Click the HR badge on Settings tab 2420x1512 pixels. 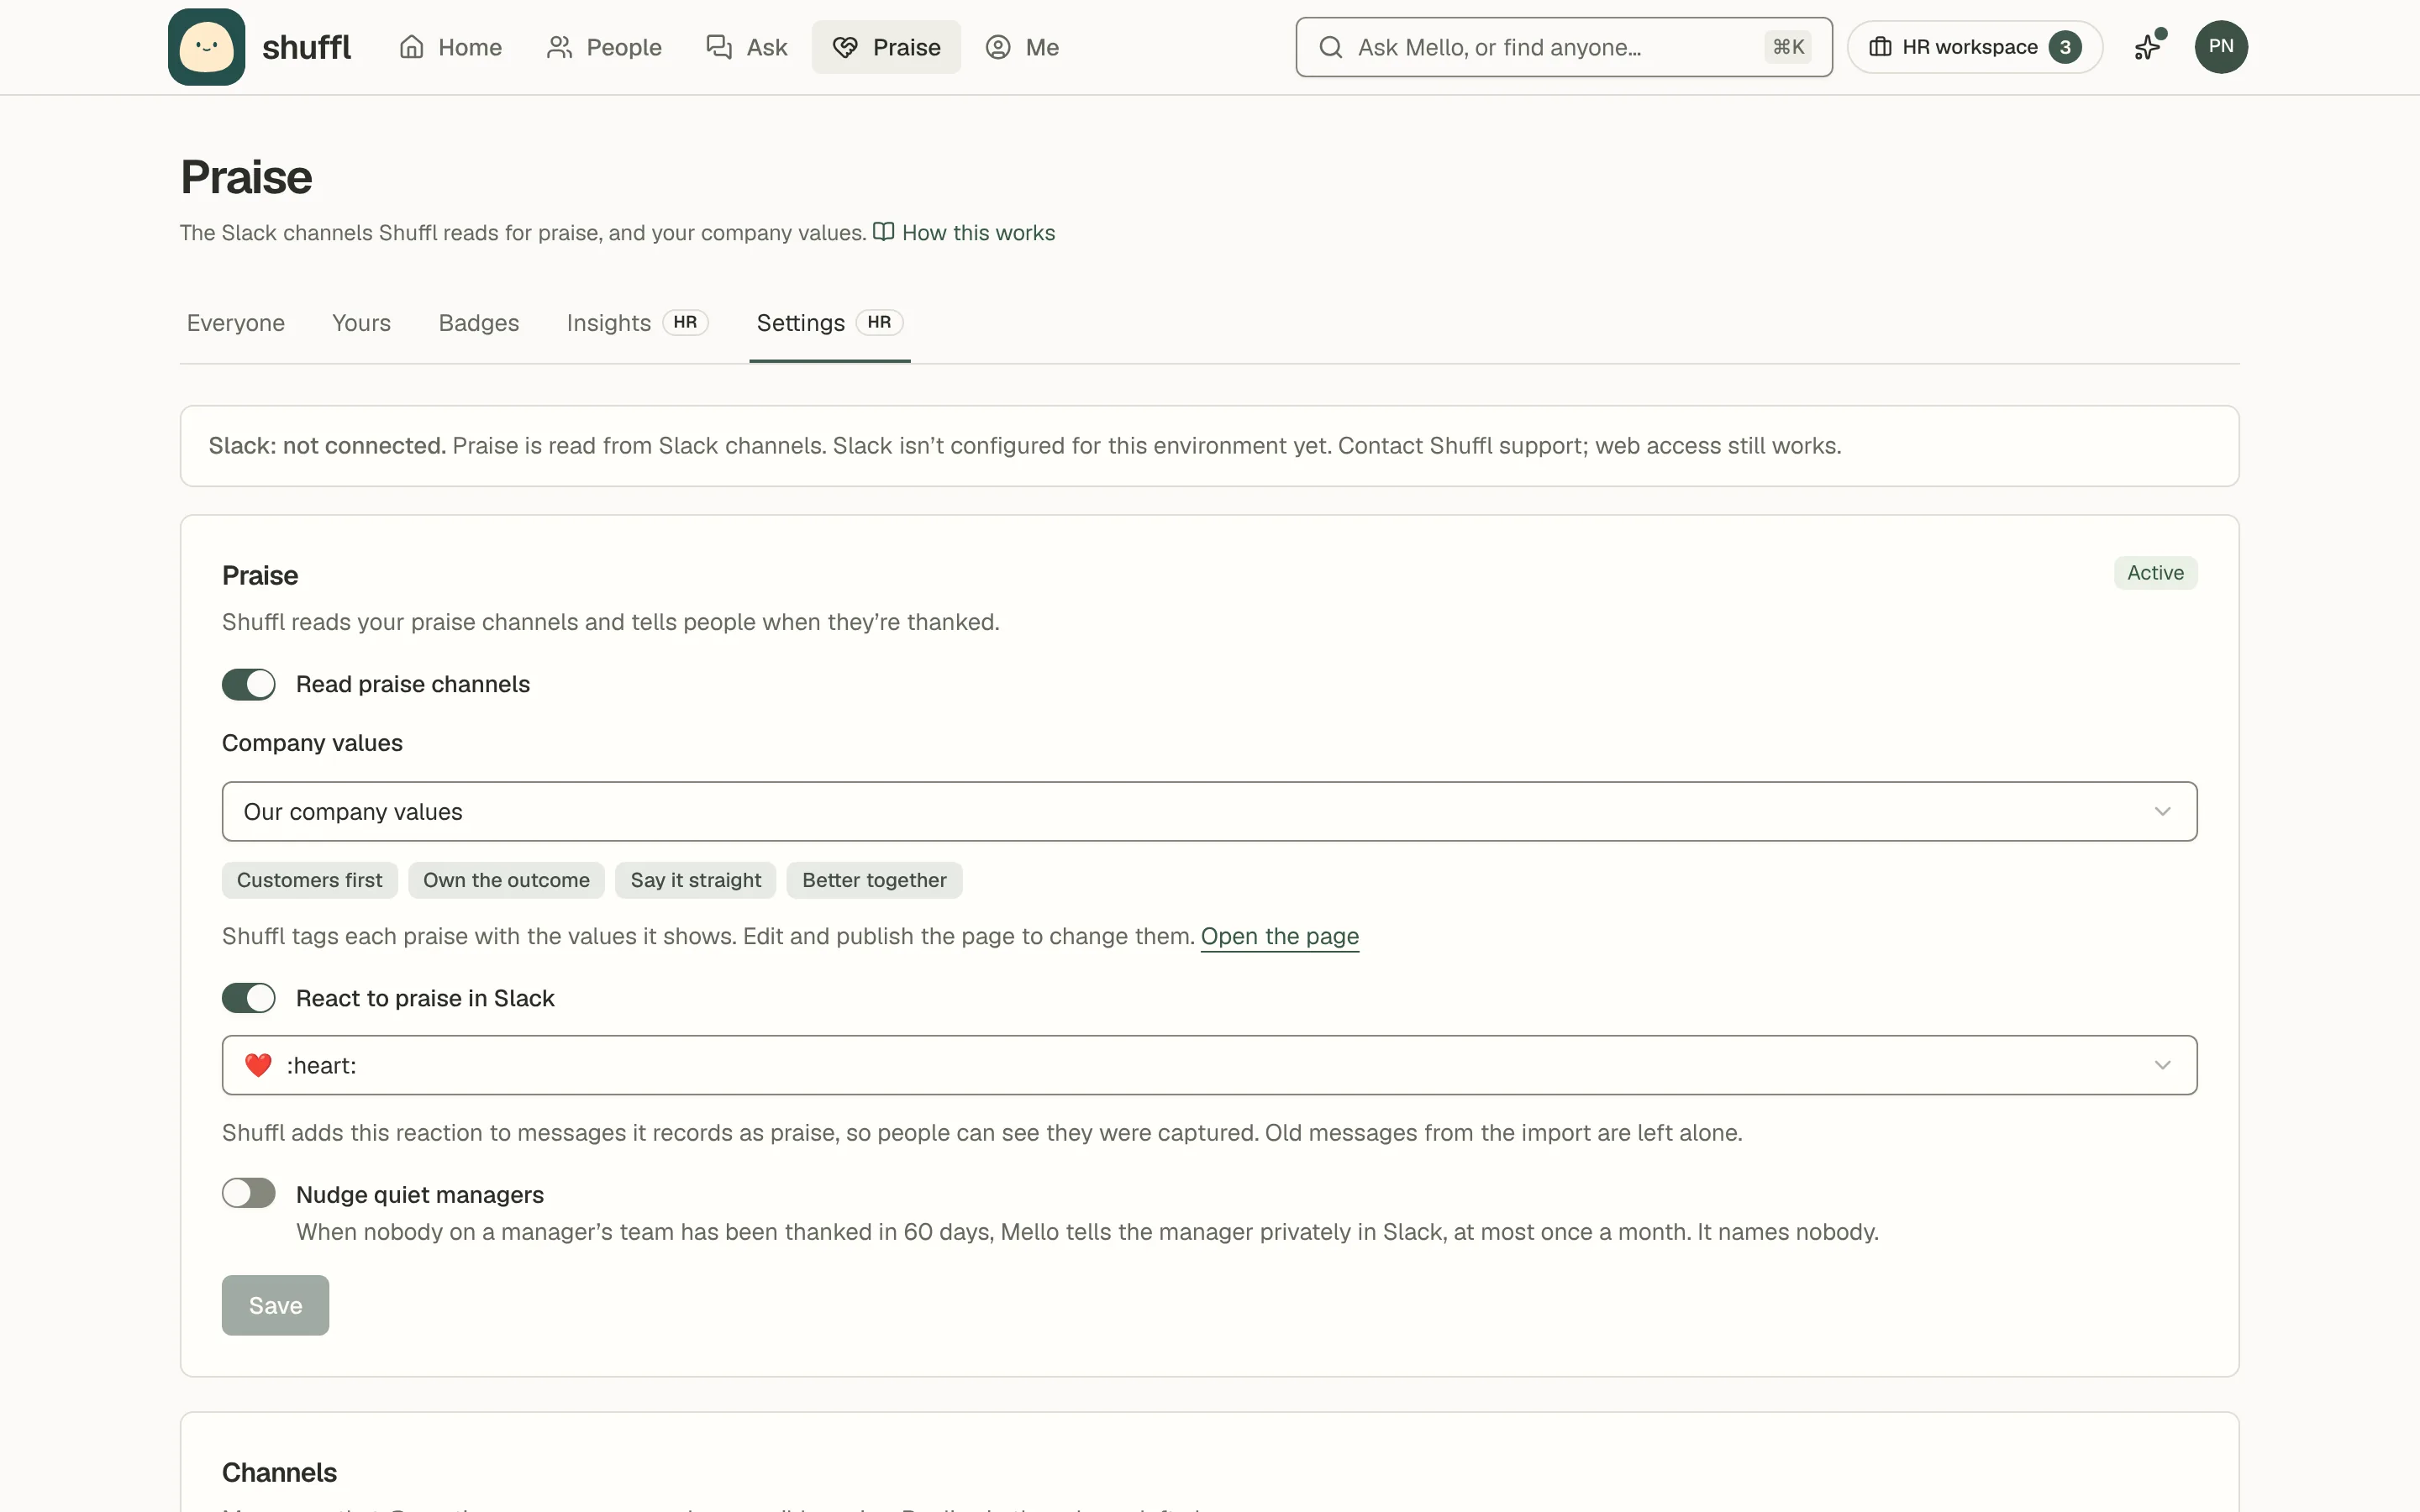tap(879, 322)
